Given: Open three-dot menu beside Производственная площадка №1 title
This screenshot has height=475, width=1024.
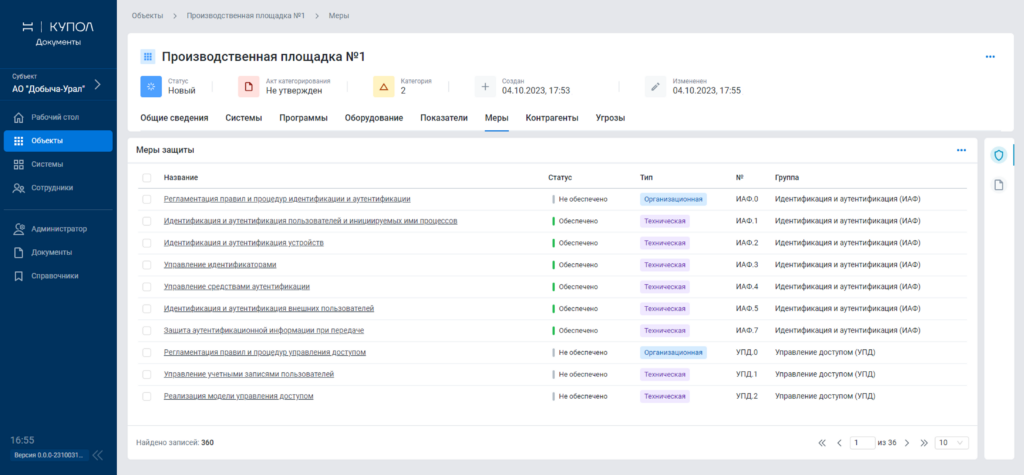Looking at the screenshot, I should pos(990,57).
